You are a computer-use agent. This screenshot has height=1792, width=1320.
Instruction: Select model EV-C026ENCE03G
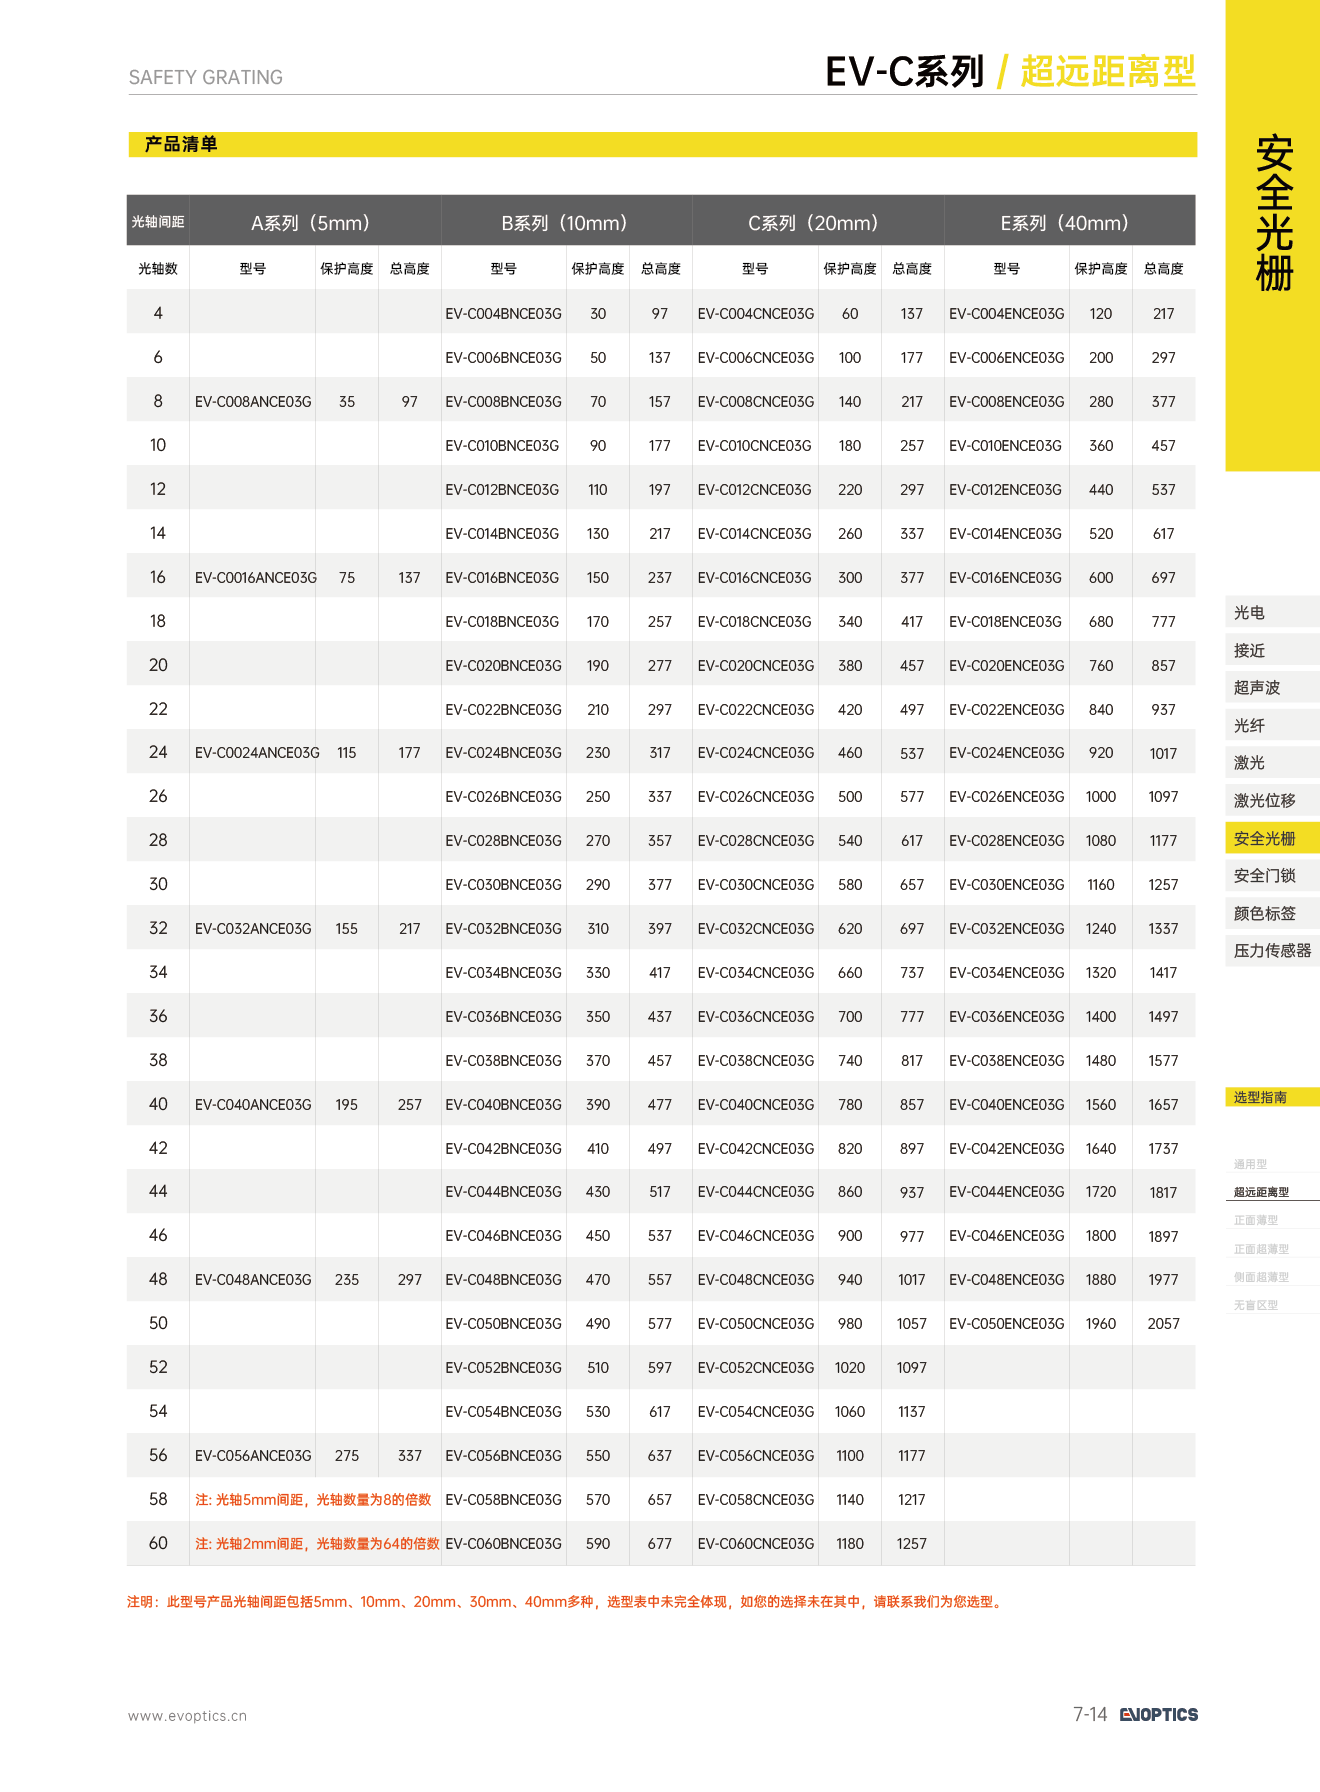click(1007, 797)
